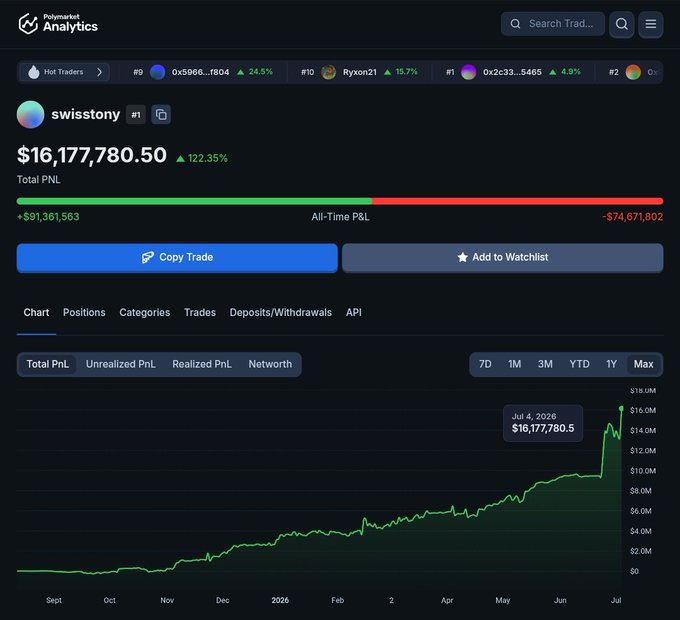680x620 pixels.
Task: Click the -$74,671,802 losses figure
Action: [x=632, y=217]
